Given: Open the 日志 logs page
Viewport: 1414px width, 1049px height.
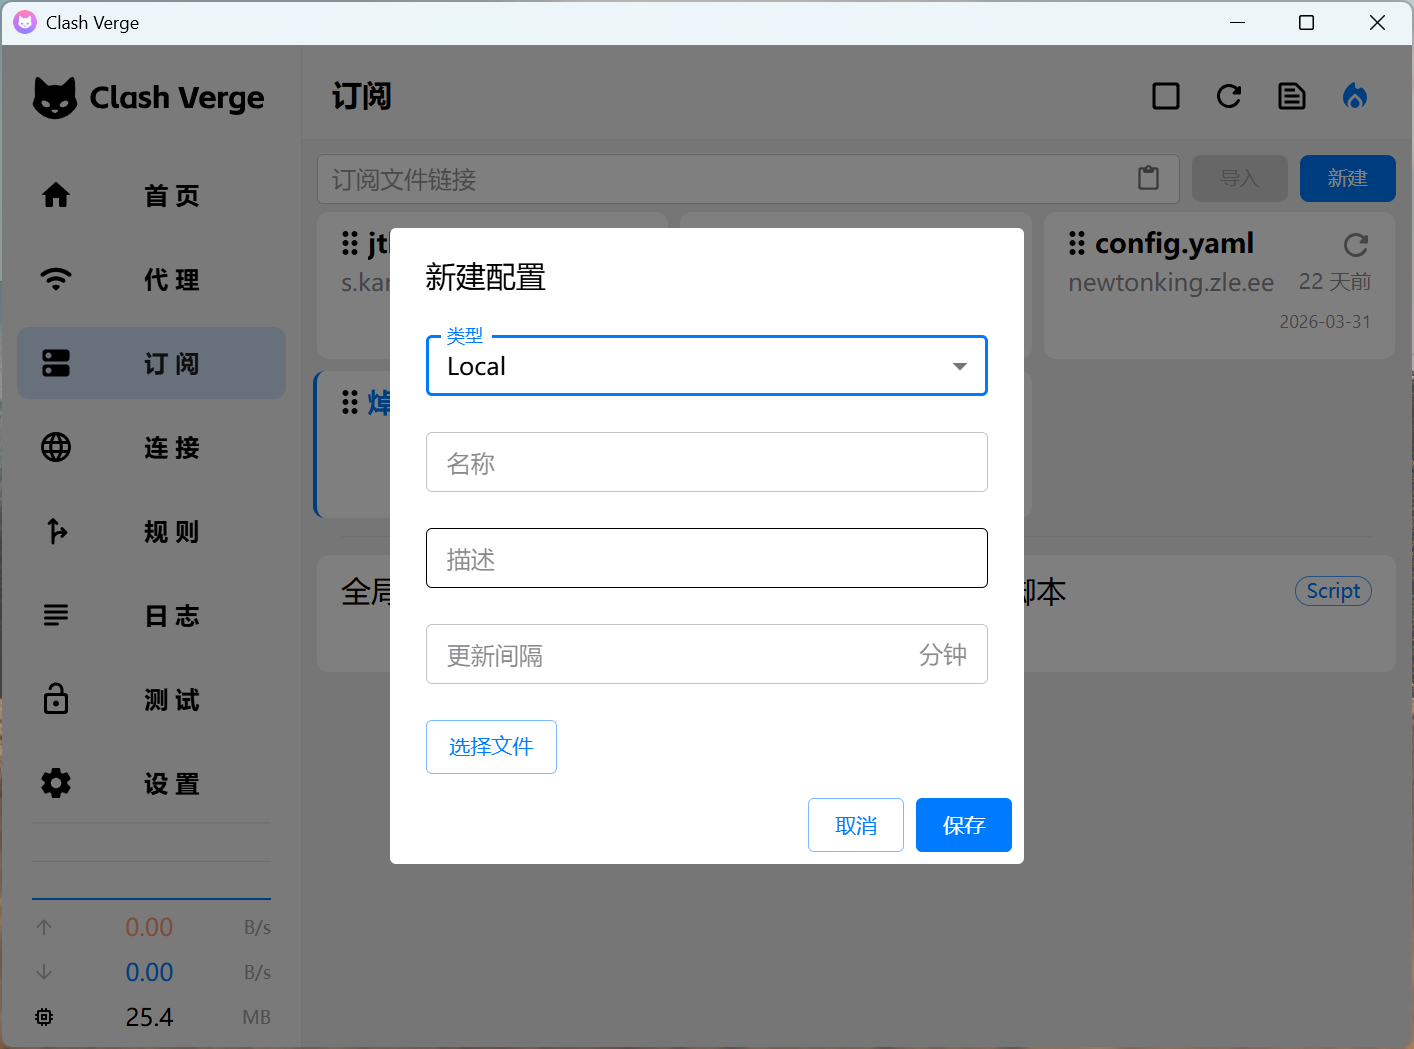Looking at the screenshot, I should (152, 615).
